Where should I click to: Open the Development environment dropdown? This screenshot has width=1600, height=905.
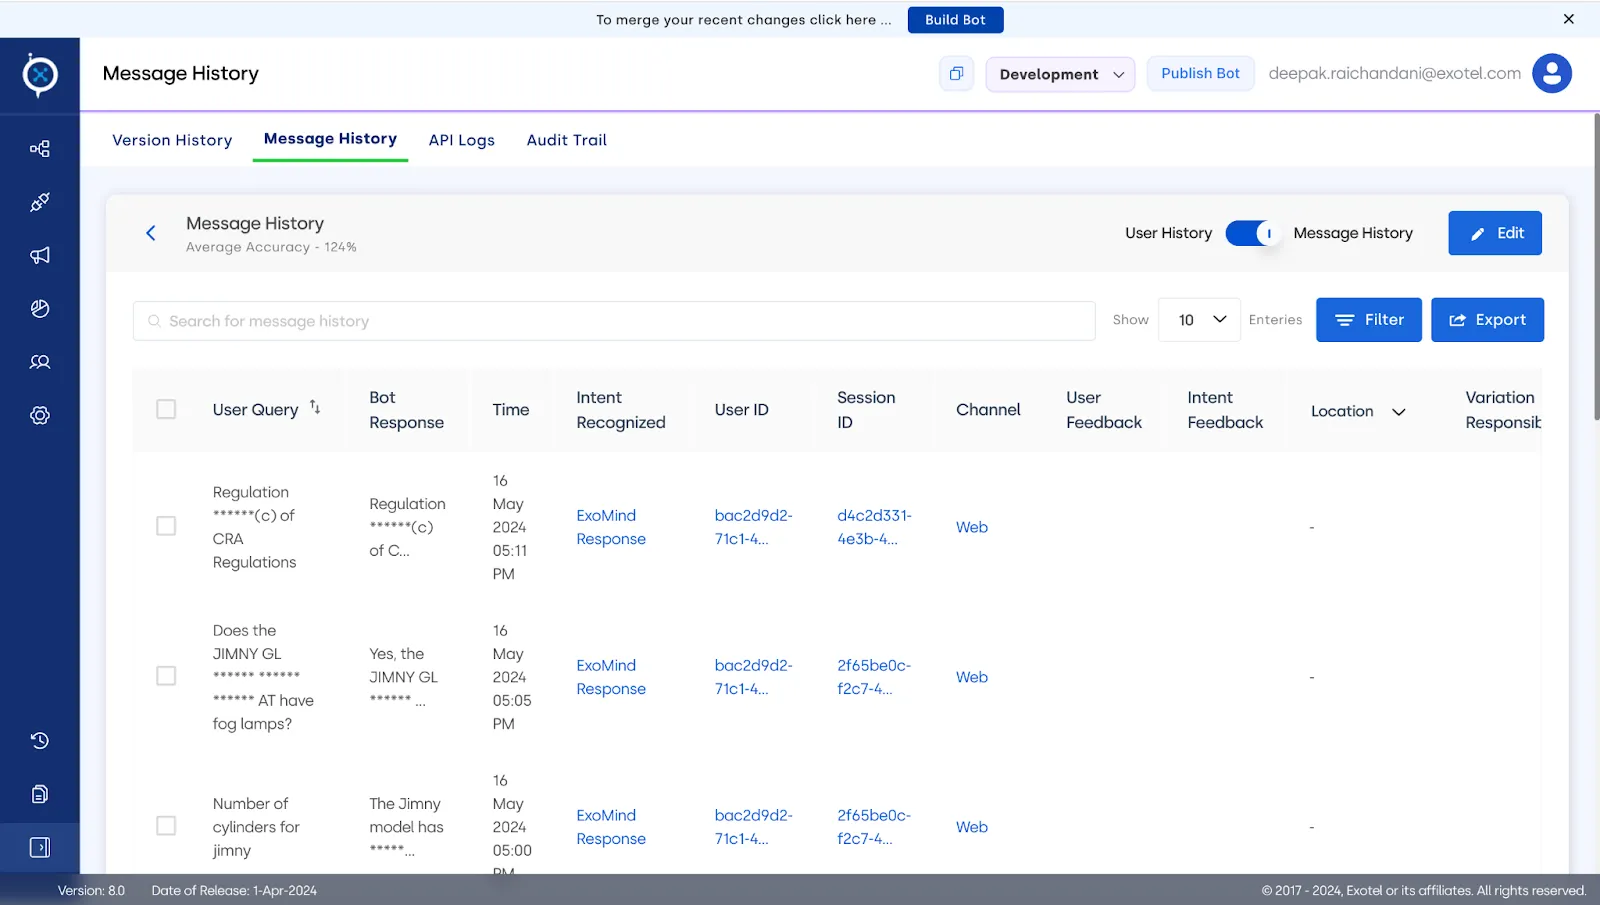pyautogui.click(x=1060, y=74)
